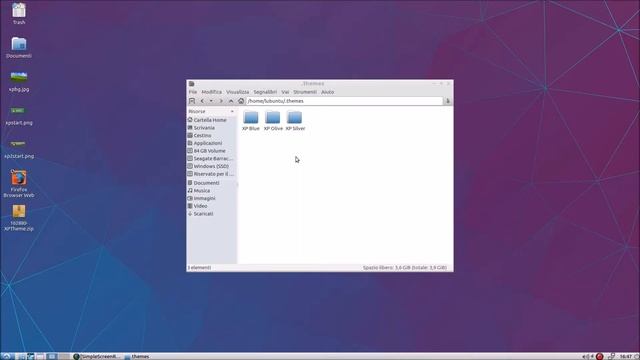Select the Trash desktop icon
Viewport: 640px width, 360px height.
pyautogui.click(x=19, y=13)
